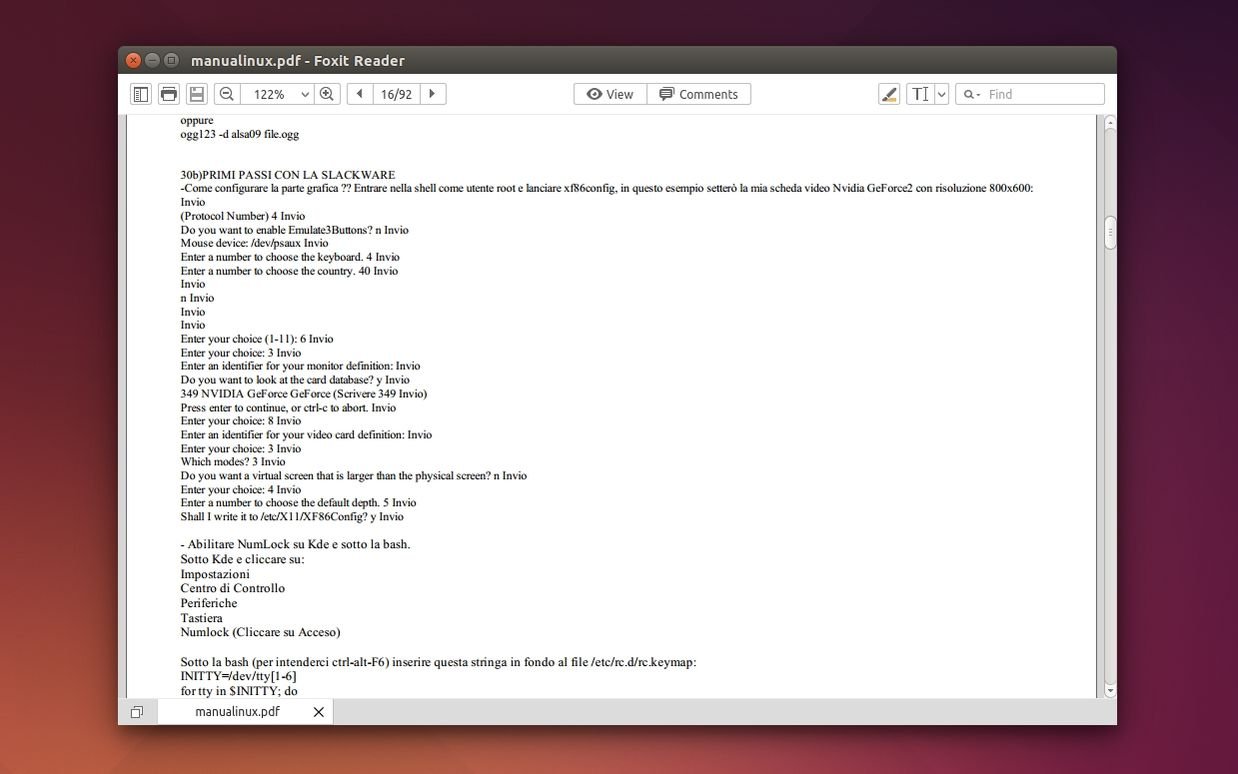The height and width of the screenshot is (774, 1238).
Task: Click the 16/92 page number field
Action: coord(396,94)
